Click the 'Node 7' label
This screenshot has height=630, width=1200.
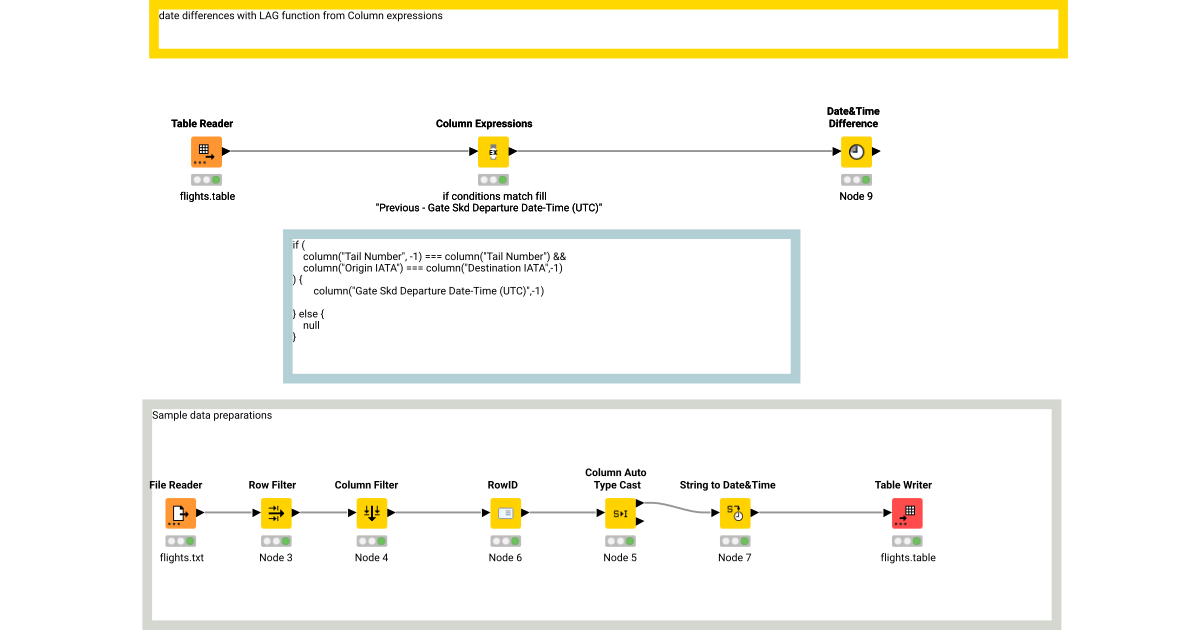[735, 557]
